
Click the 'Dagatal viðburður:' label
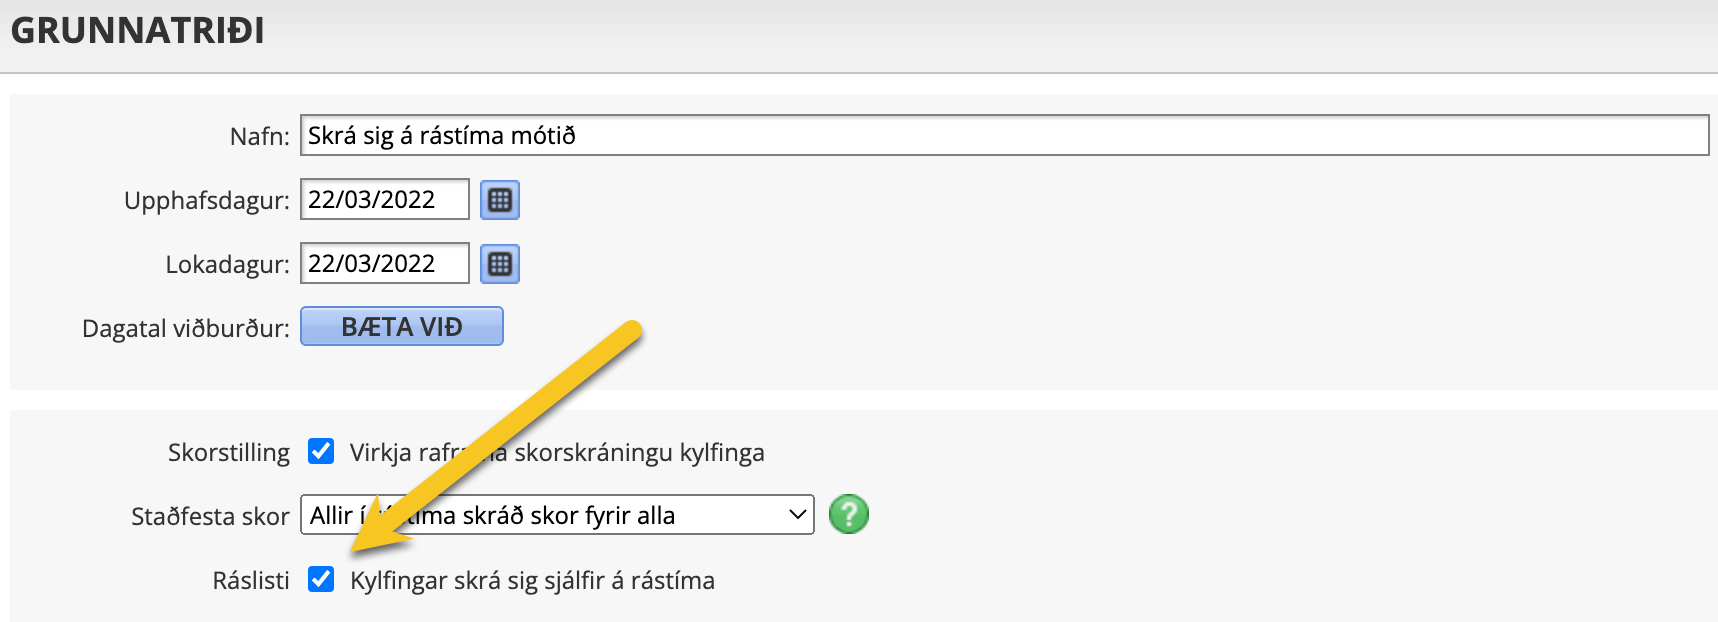[x=186, y=328]
